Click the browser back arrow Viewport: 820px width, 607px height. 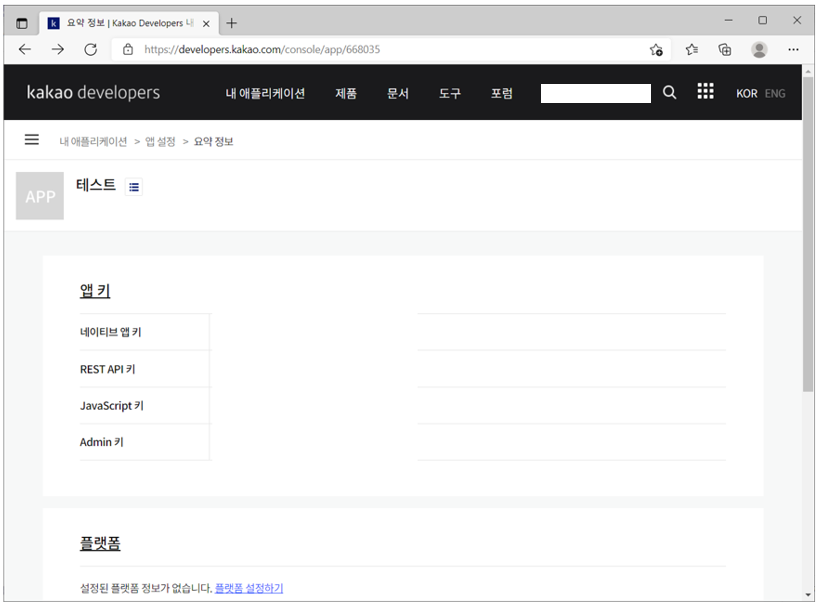[x=25, y=50]
